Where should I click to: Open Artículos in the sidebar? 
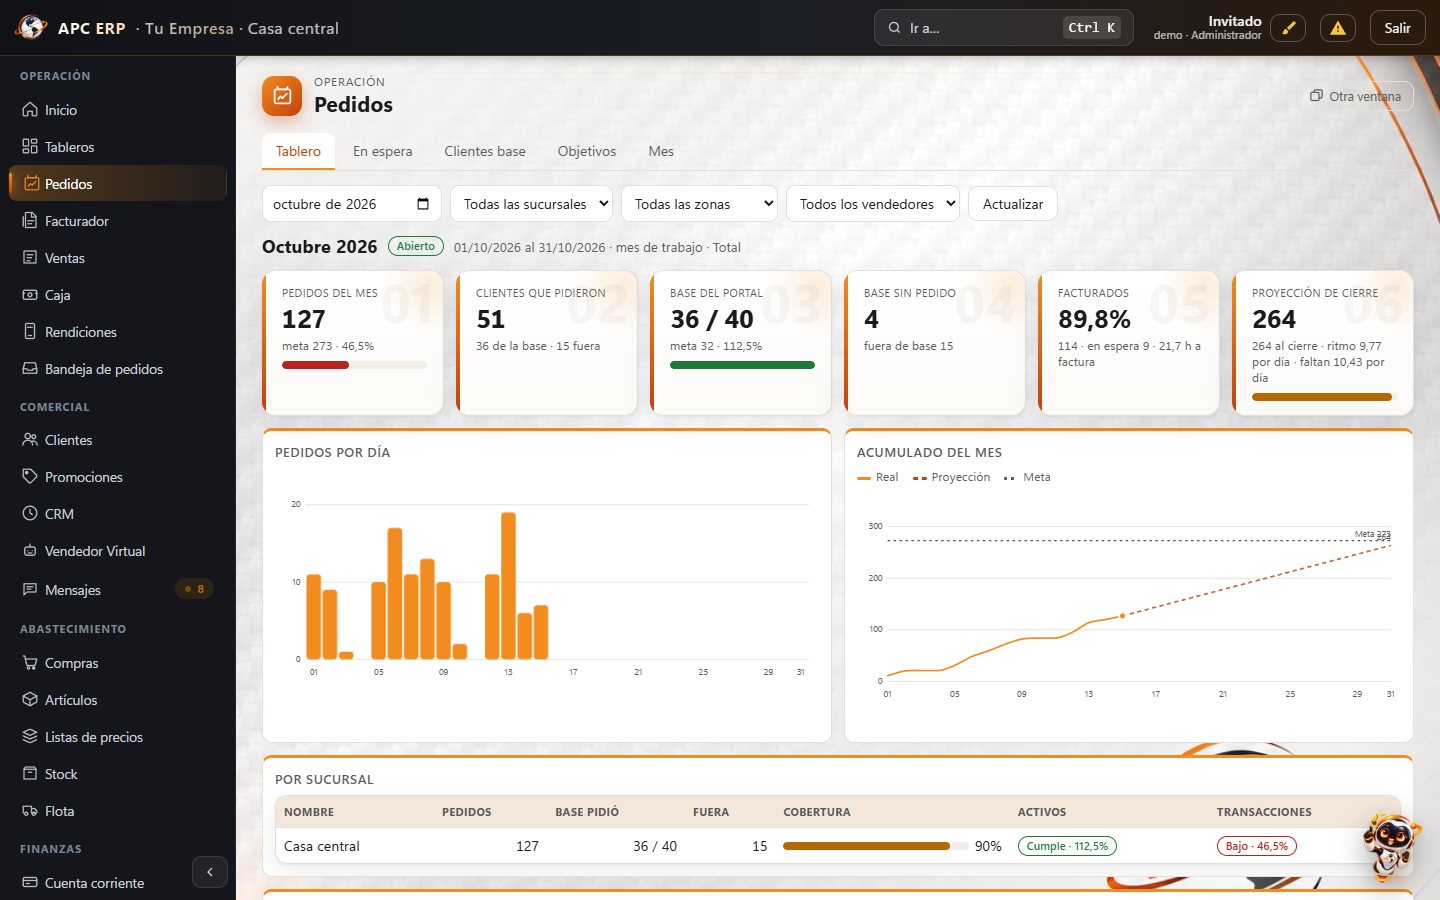point(118,700)
